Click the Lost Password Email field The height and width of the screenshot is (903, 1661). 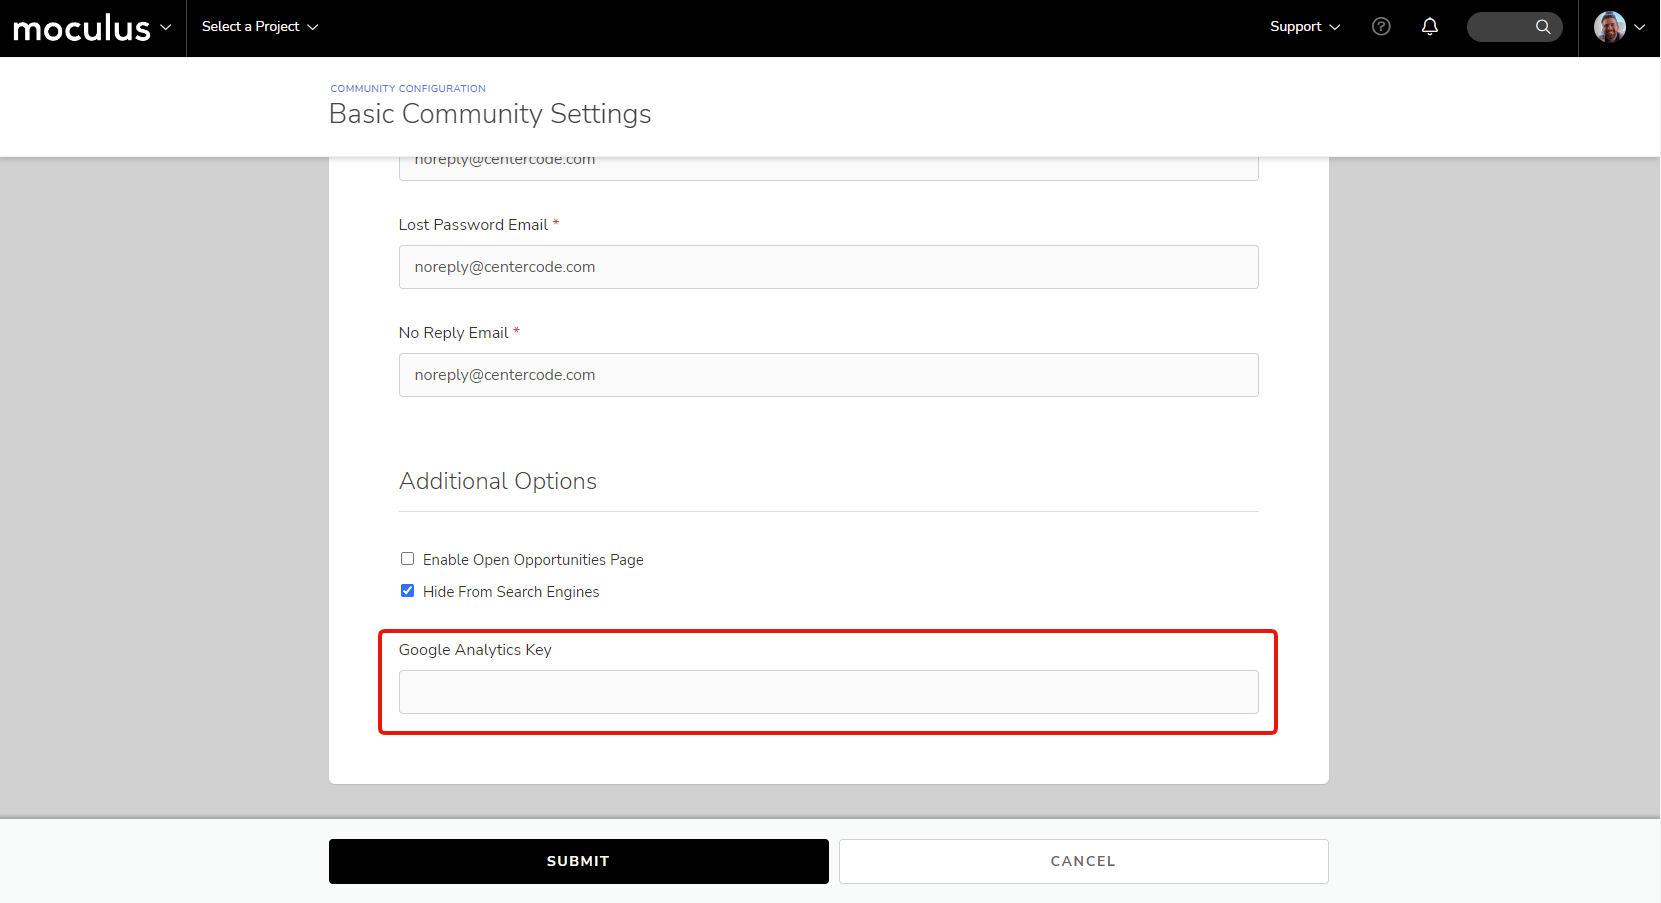click(x=828, y=267)
